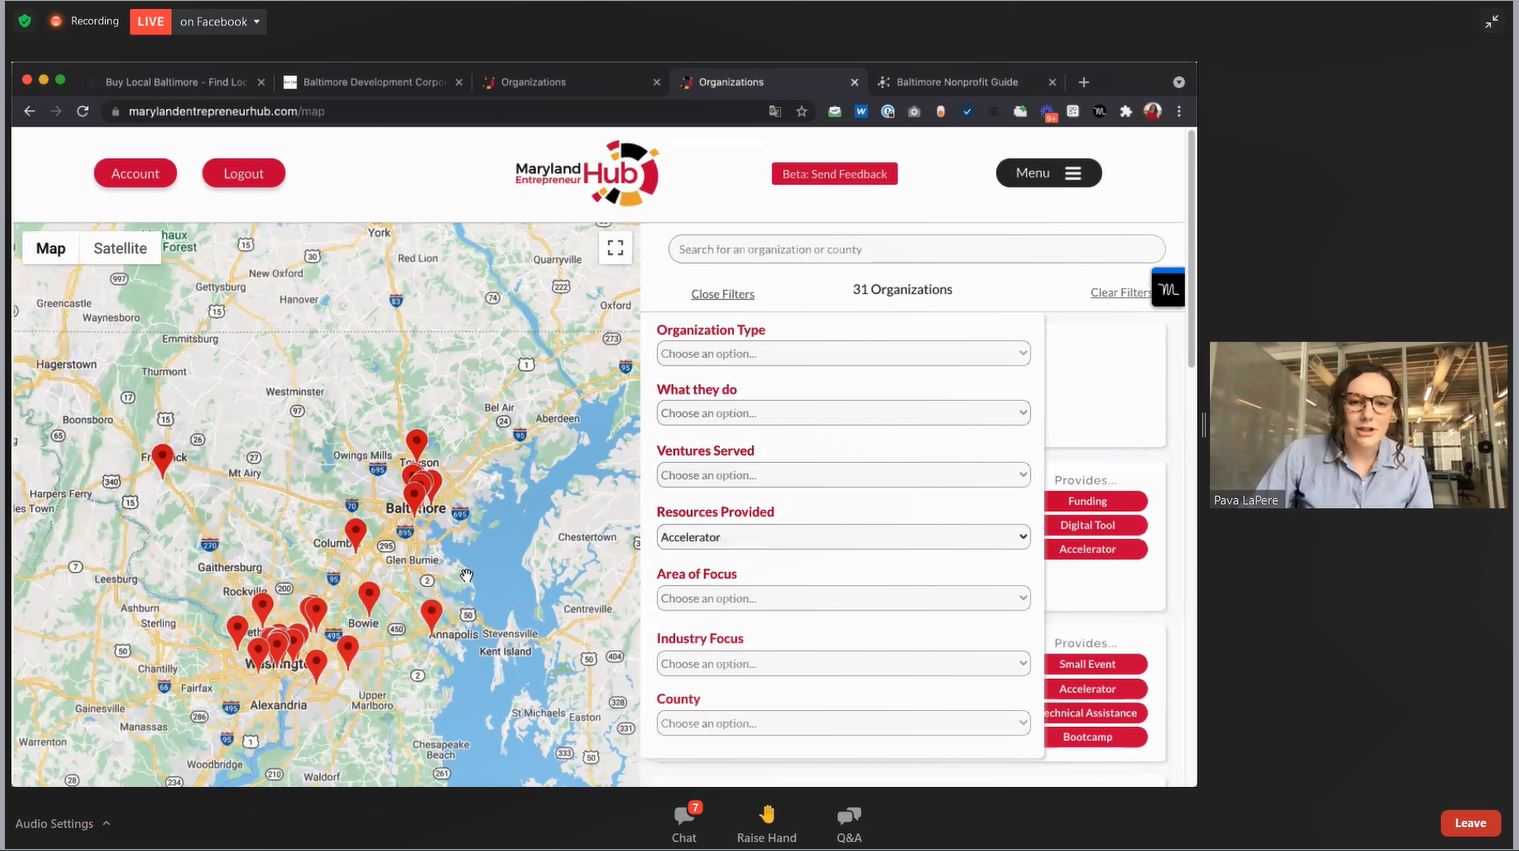Toggle fullscreen map view icon
The height and width of the screenshot is (851, 1519).
[x=615, y=248]
